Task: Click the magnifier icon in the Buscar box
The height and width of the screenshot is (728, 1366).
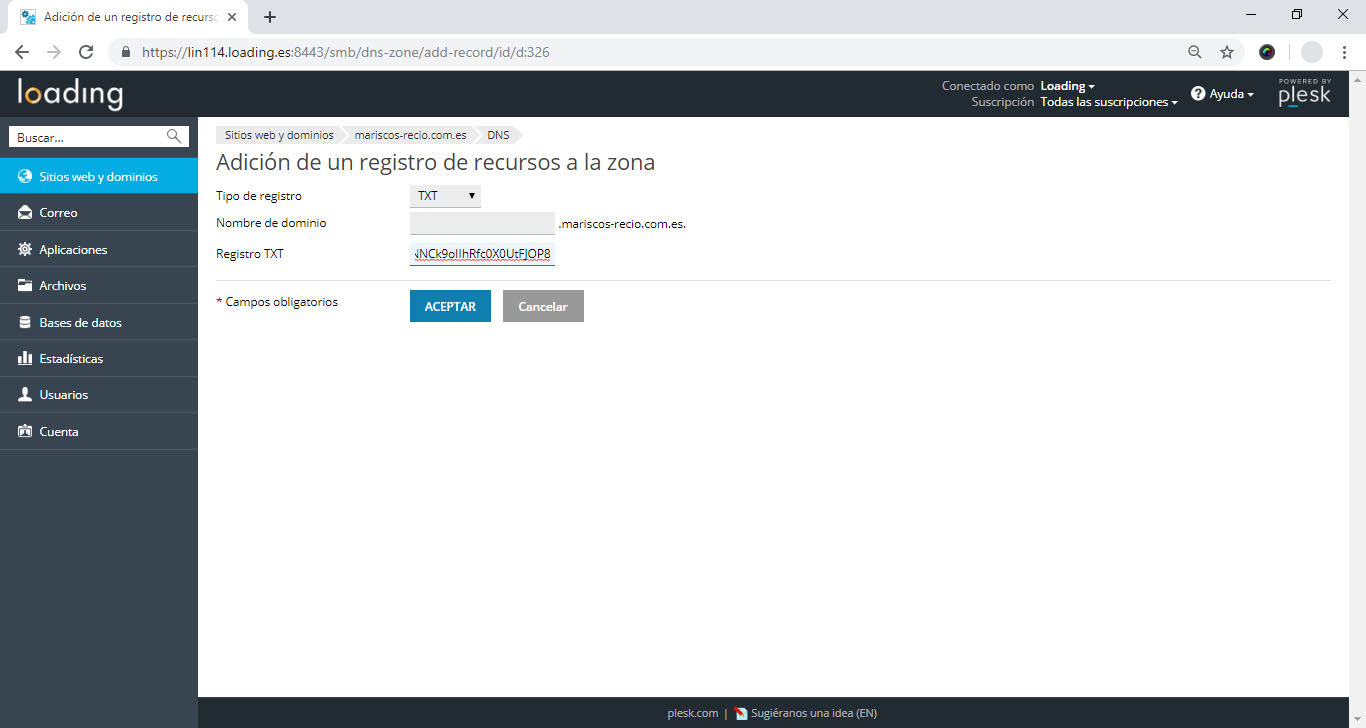Action: pos(174,137)
